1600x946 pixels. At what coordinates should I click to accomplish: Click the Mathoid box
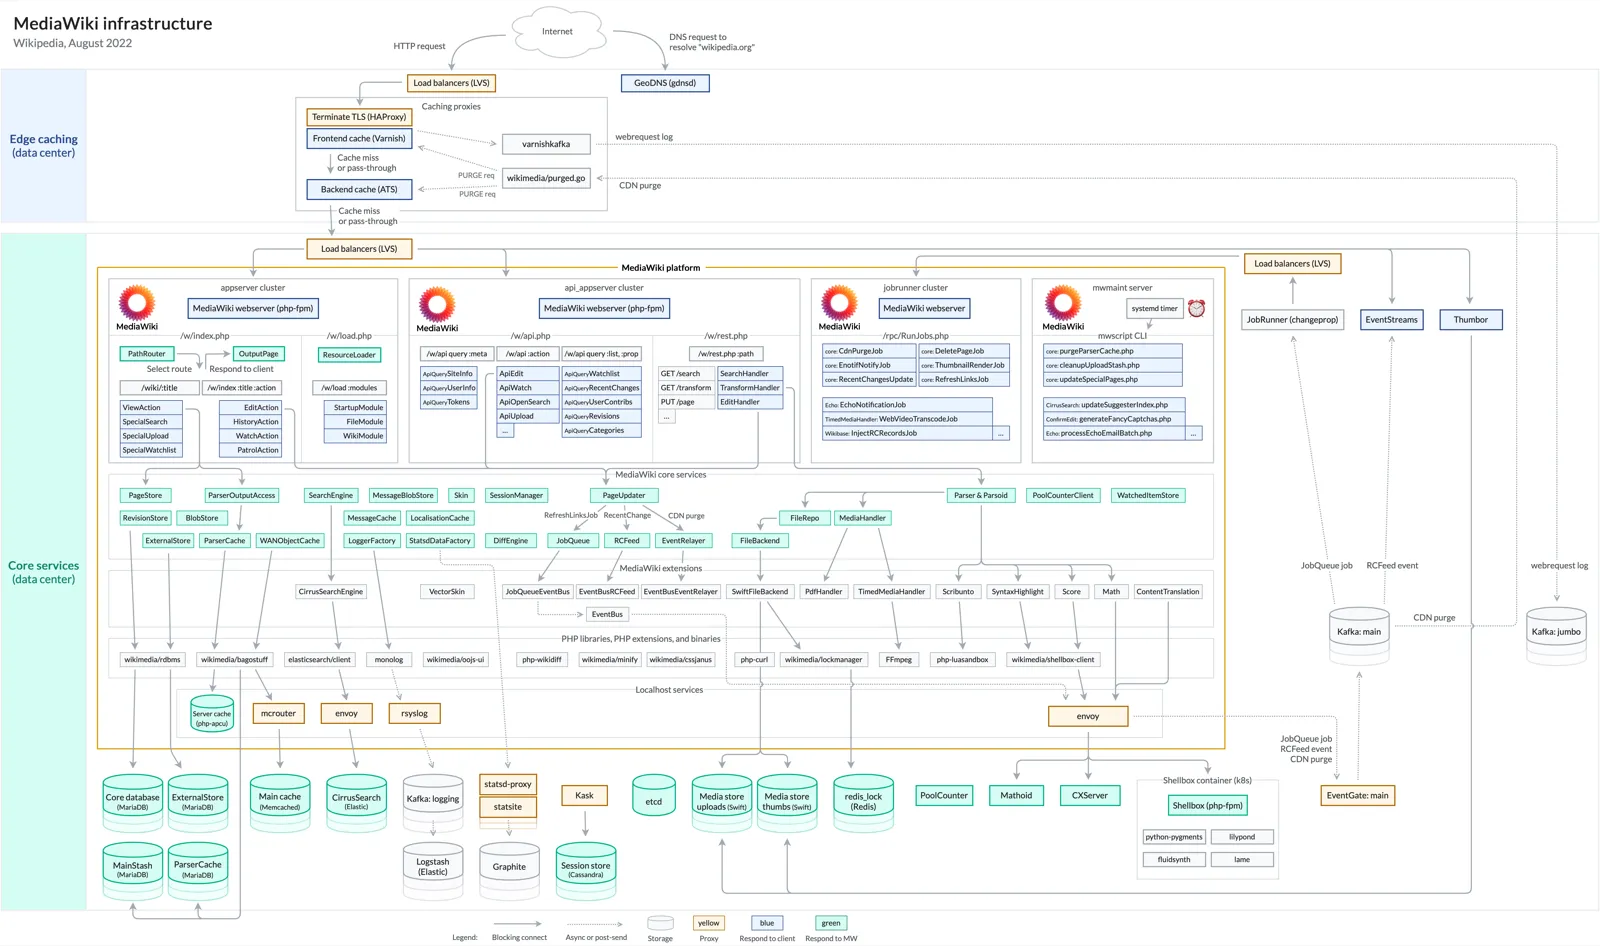[1016, 796]
